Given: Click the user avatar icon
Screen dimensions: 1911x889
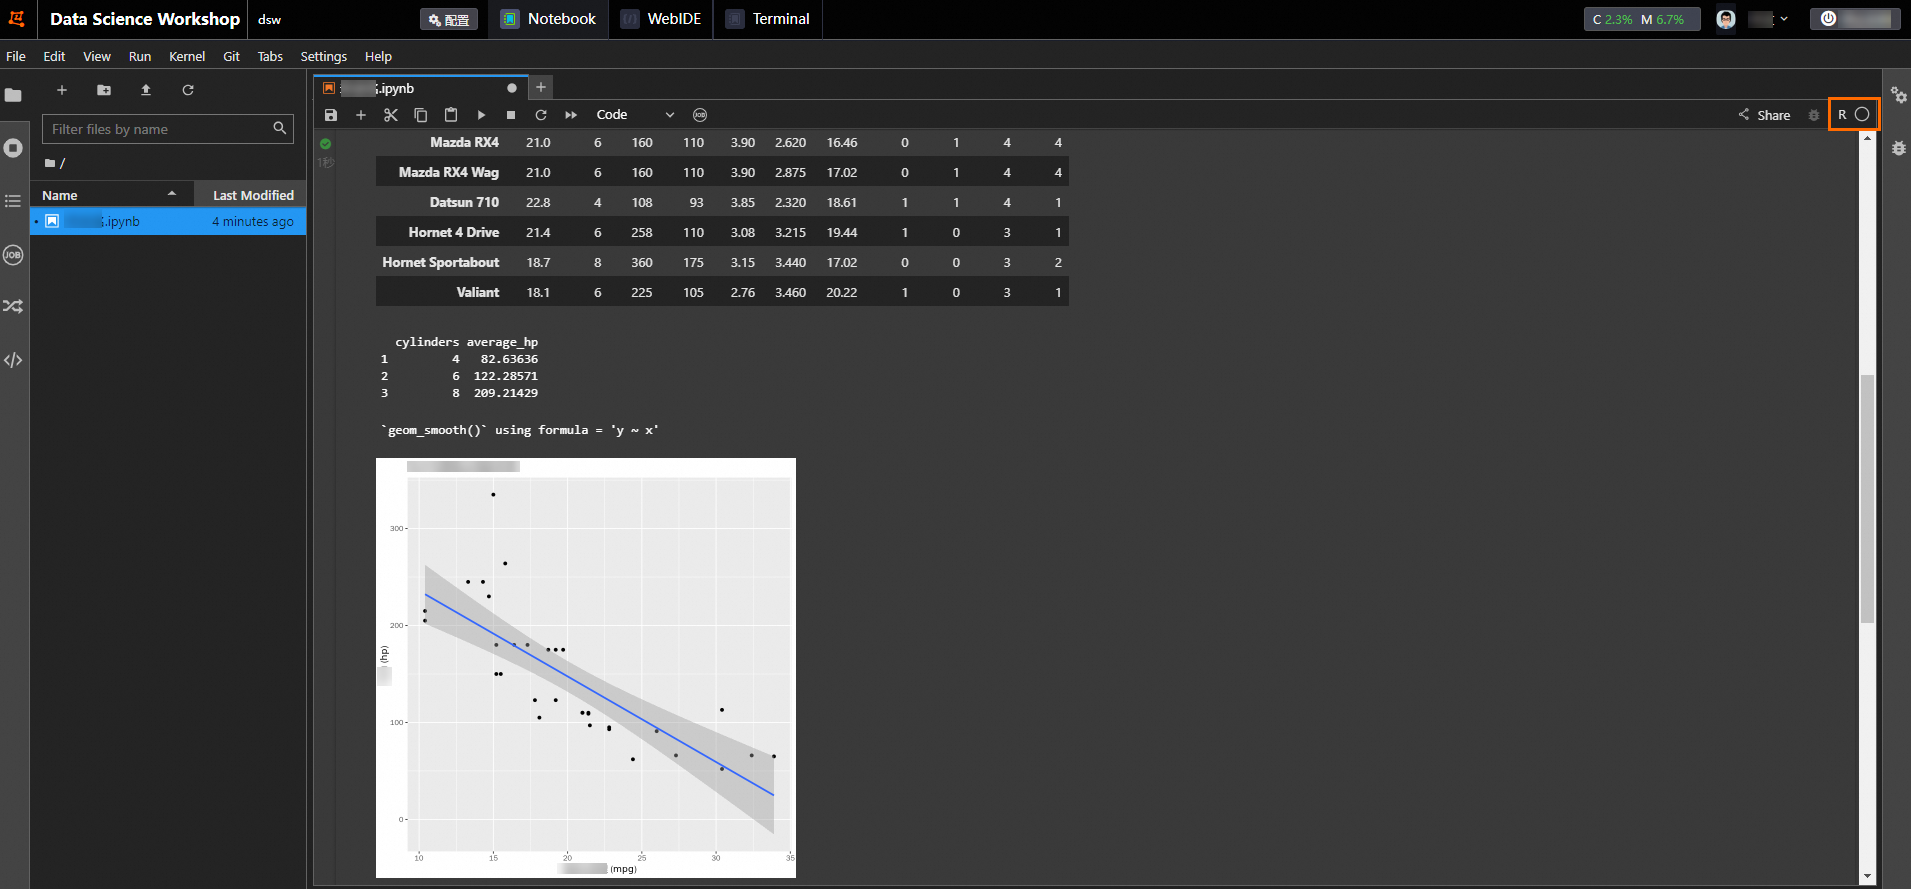Looking at the screenshot, I should point(1726,19).
